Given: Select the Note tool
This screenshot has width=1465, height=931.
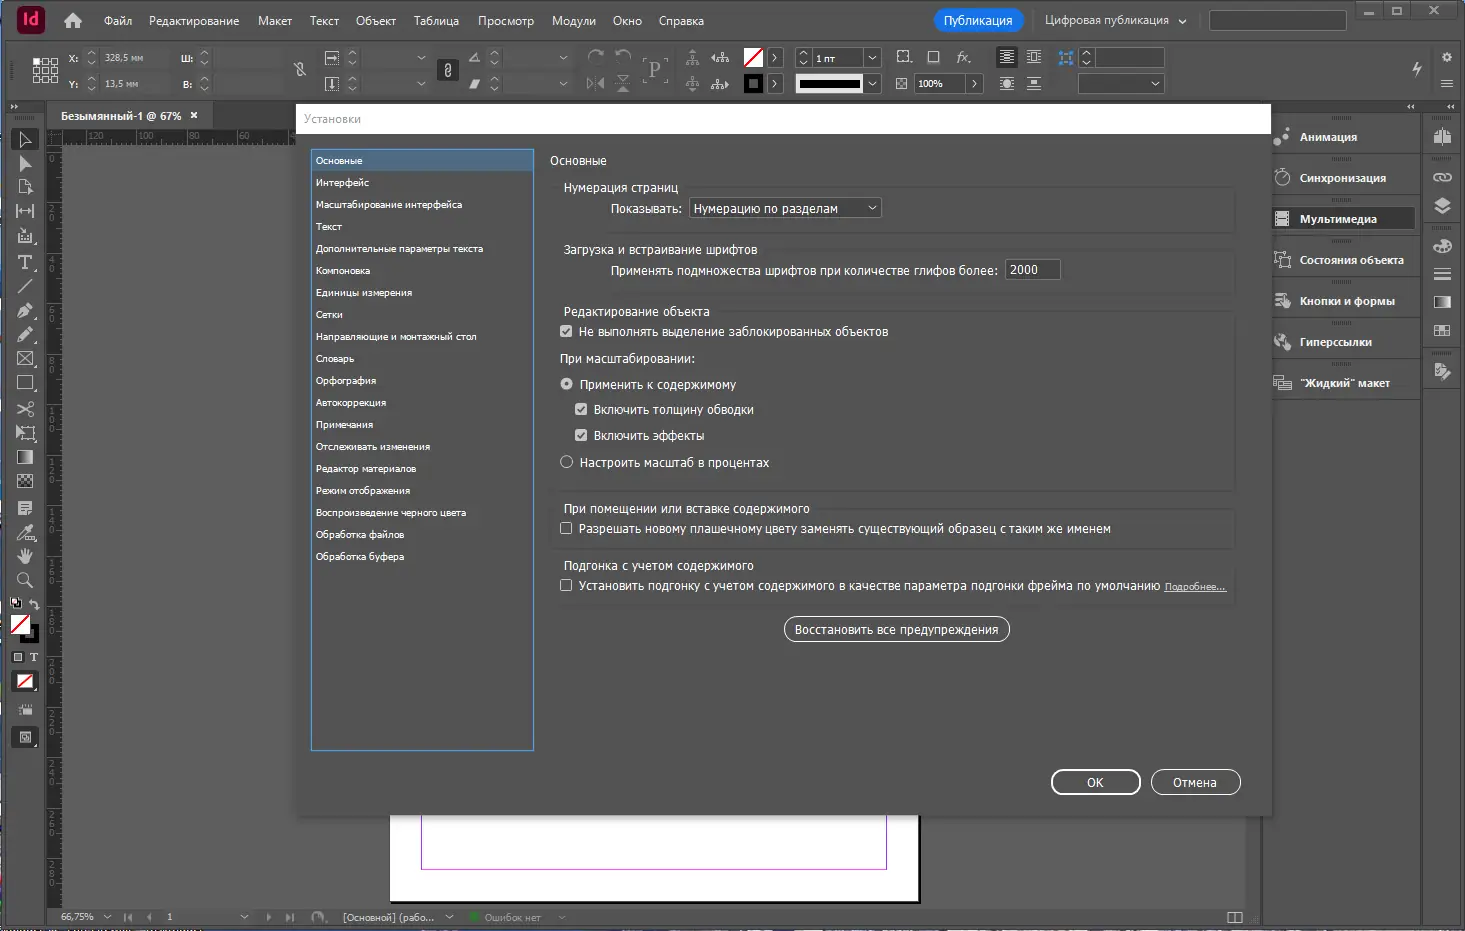Looking at the screenshot, I should pos(25,508).
